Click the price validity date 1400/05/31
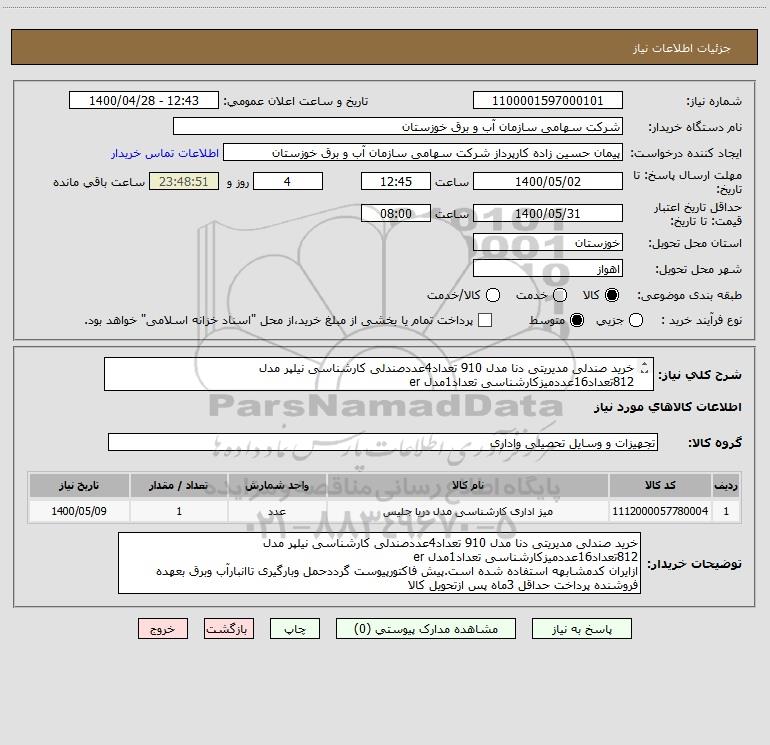 click(x=548, y=213)
